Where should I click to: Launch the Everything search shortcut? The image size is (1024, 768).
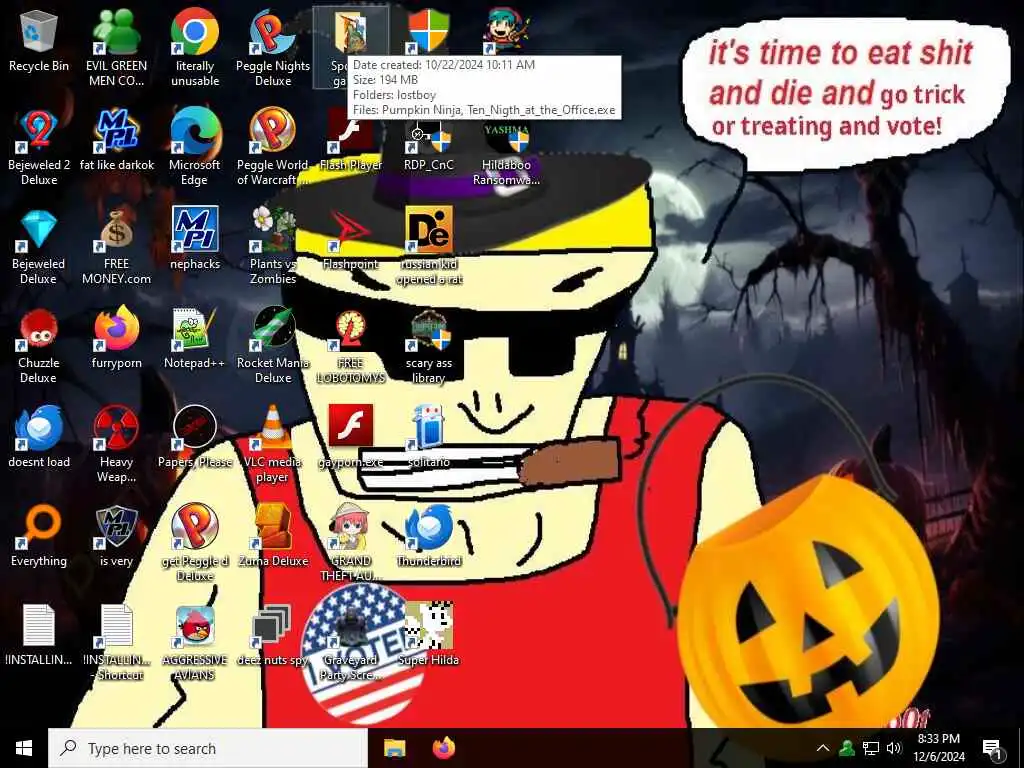pyautogui.click(x=39, y=537)
